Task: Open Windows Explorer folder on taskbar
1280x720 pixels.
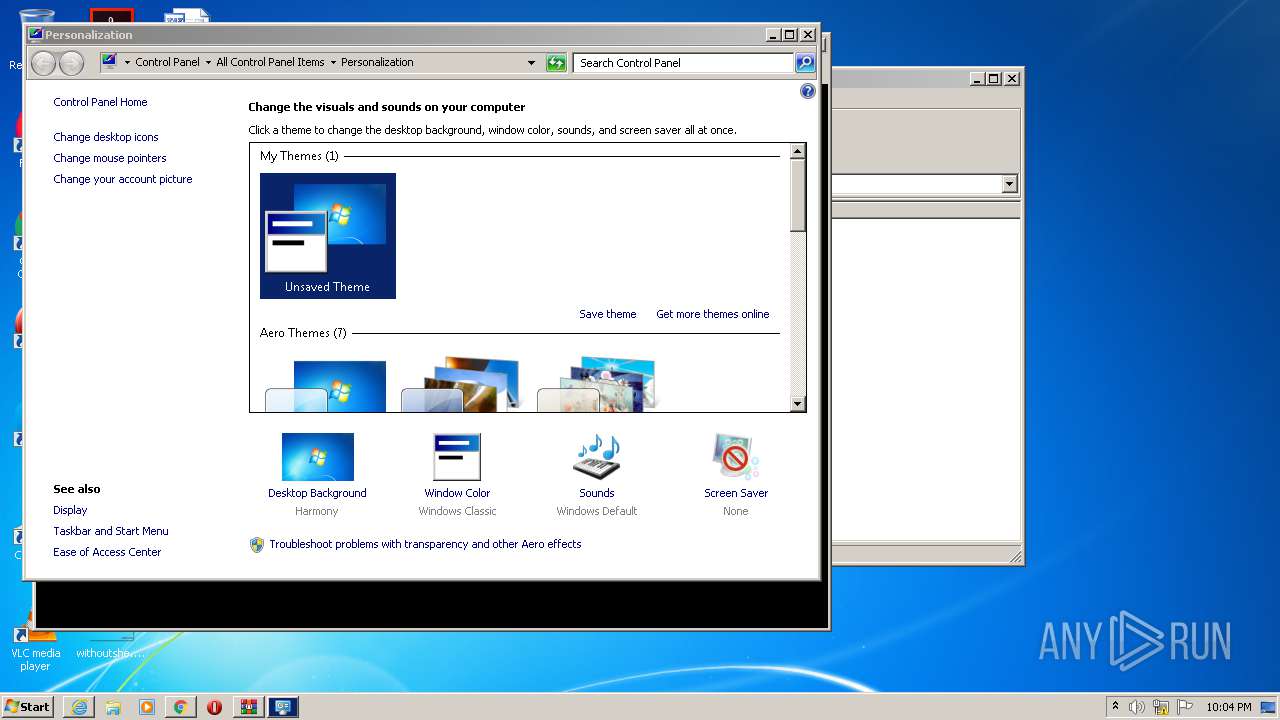Action: (113, 707)
